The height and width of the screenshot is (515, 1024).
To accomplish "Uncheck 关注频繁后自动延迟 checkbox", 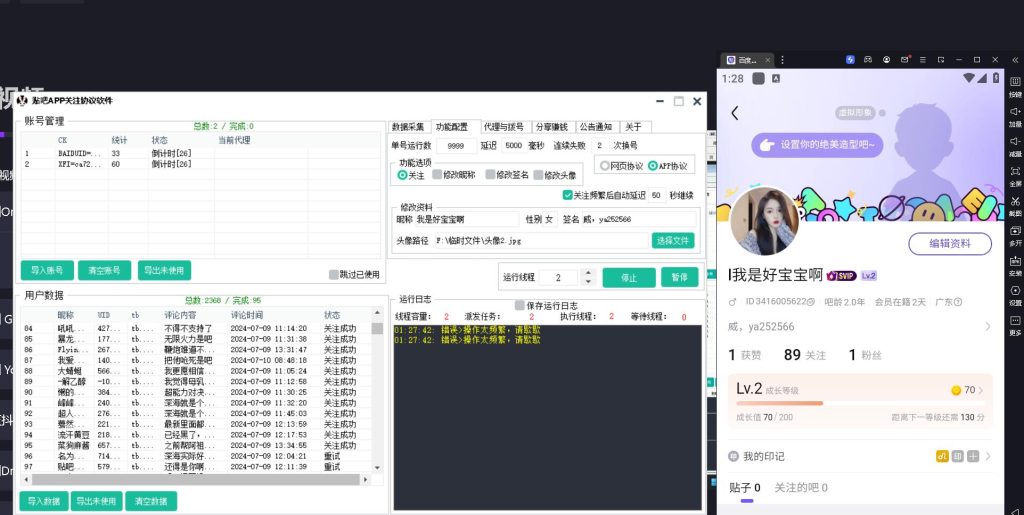I will (567, 195).
